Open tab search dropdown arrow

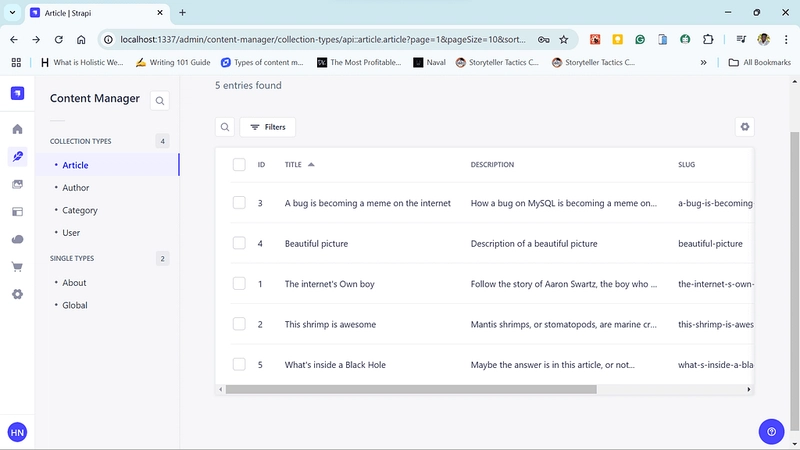pos(12,13)
